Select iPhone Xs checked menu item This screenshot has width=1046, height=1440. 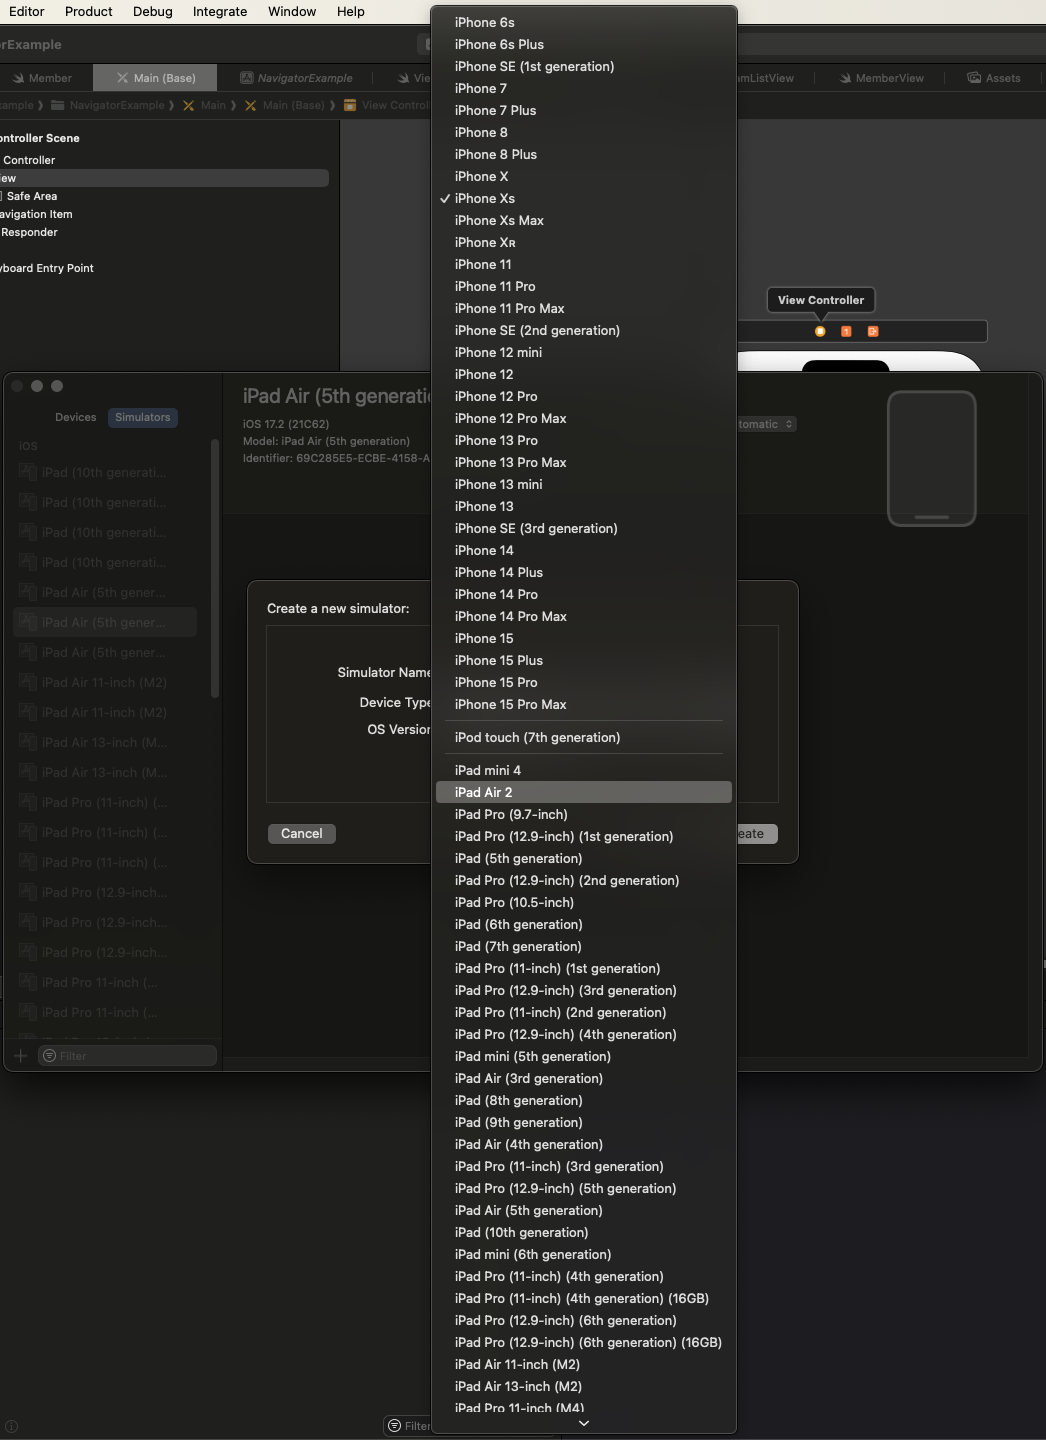point(584,198)
